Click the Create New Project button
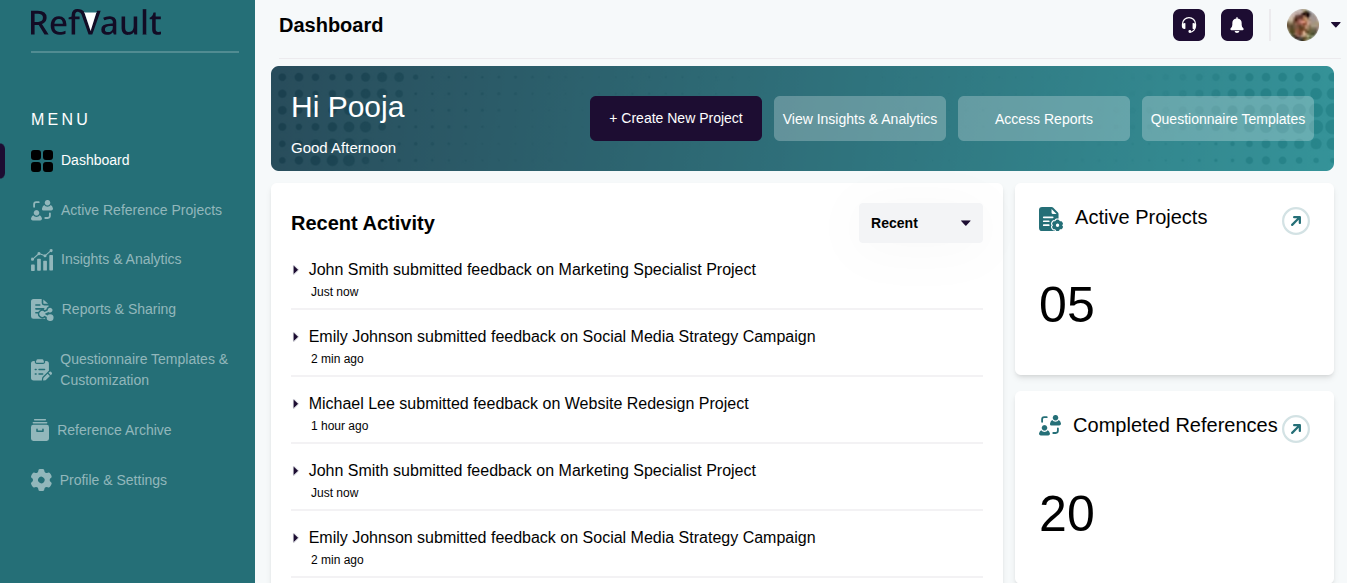 tap(676, 118)
